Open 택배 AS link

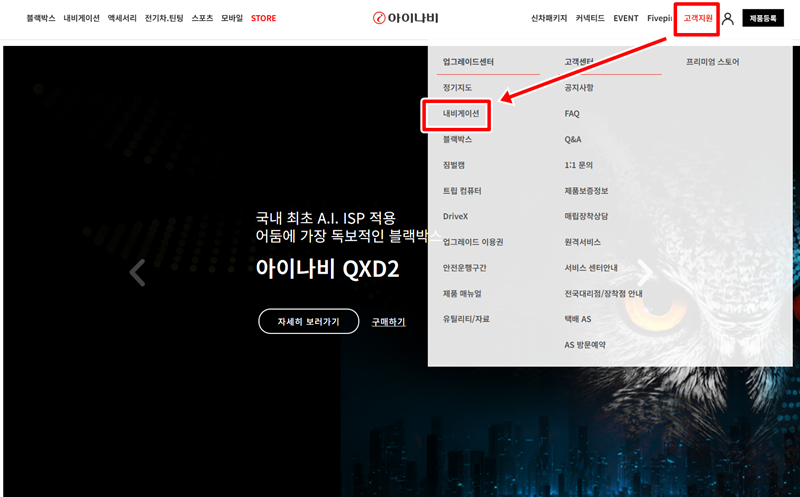pos(578,319)
